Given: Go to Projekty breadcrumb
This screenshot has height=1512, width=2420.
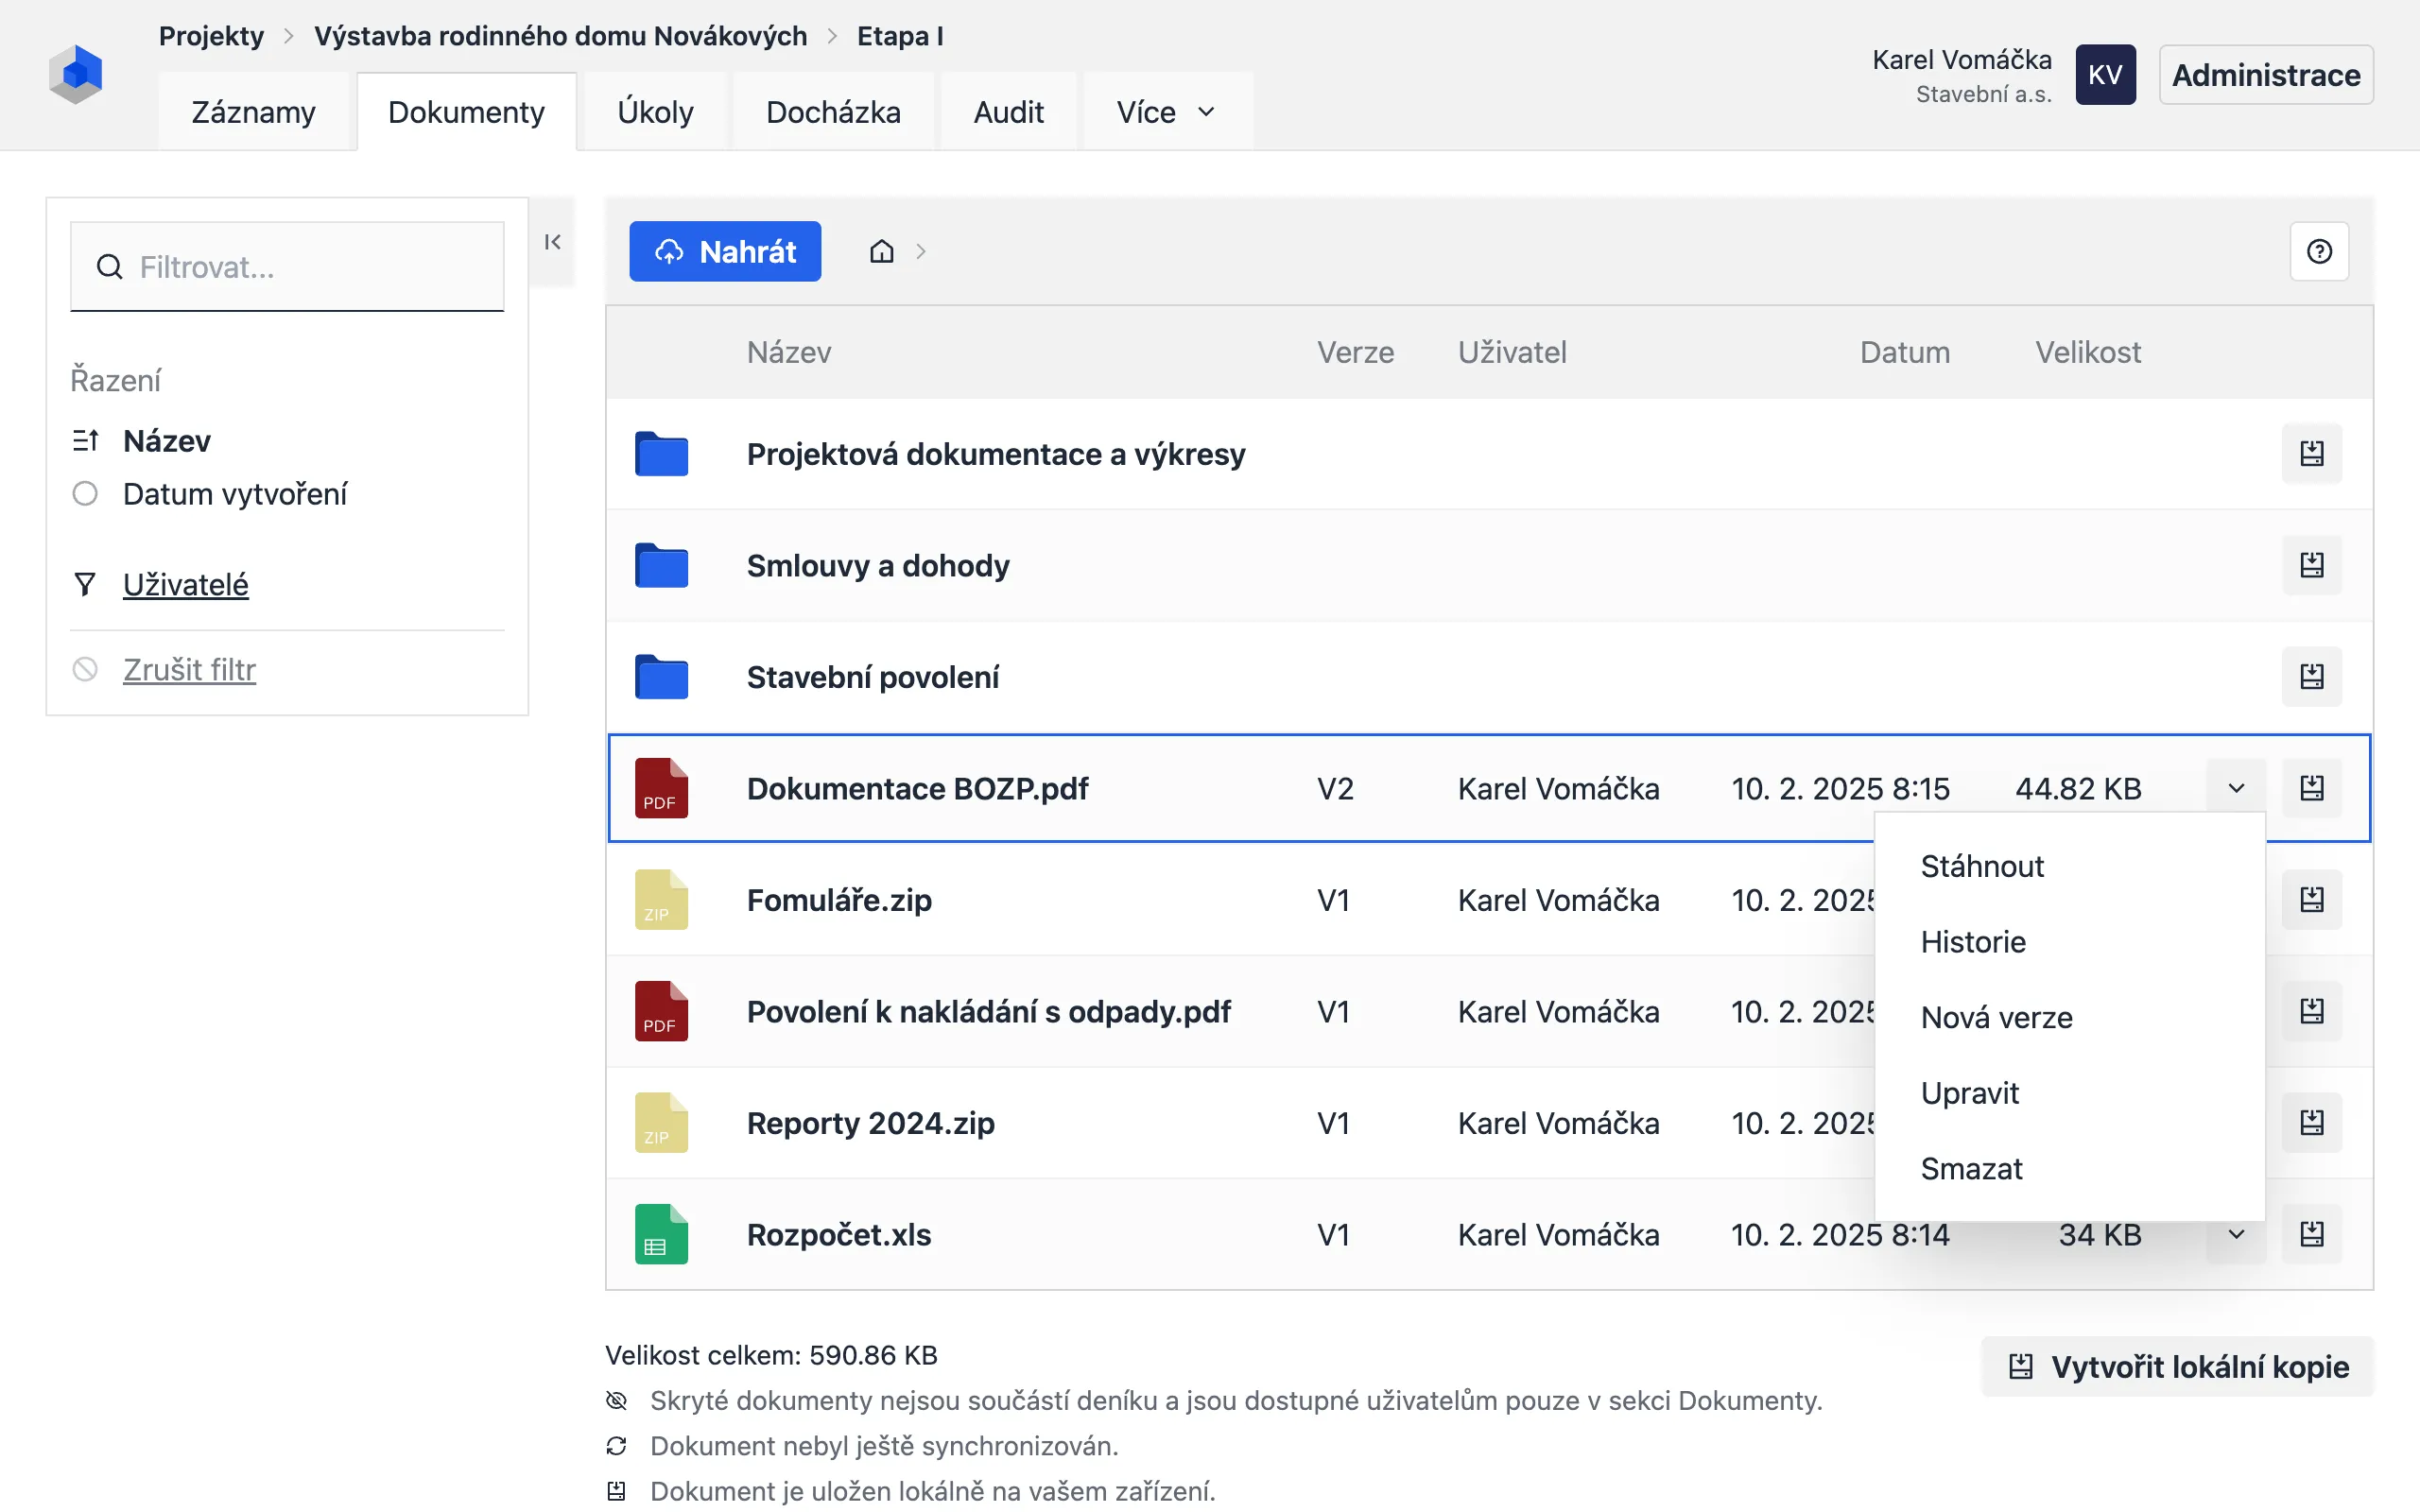Looking at the screenshot, I should (211, 36).
